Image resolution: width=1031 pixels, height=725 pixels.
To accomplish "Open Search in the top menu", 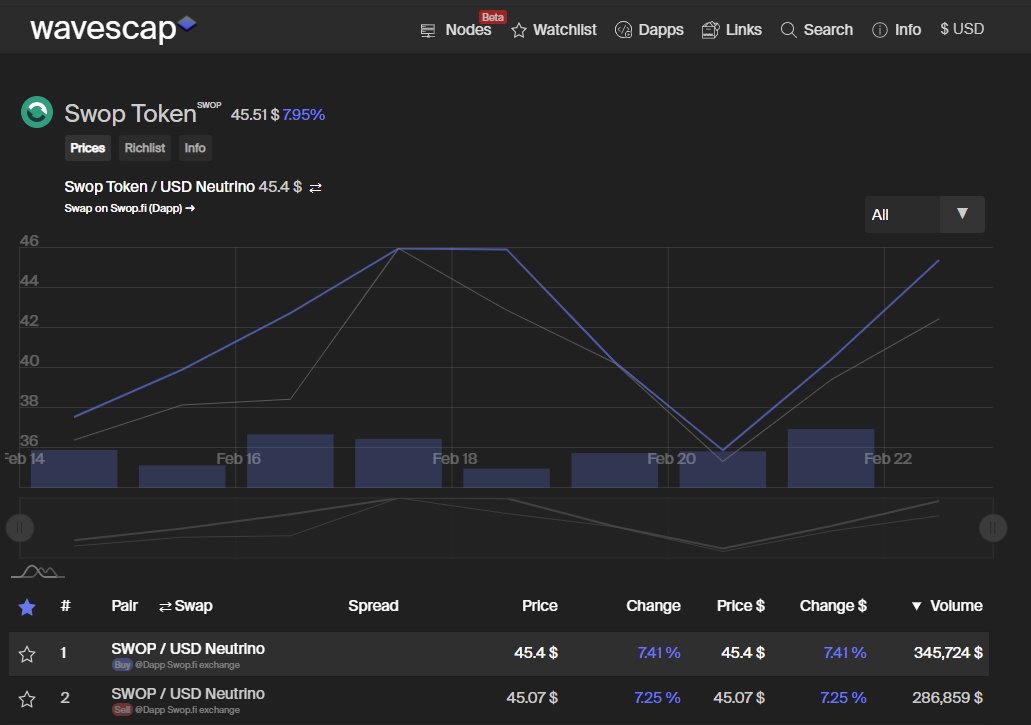I will tap(828, 30).
